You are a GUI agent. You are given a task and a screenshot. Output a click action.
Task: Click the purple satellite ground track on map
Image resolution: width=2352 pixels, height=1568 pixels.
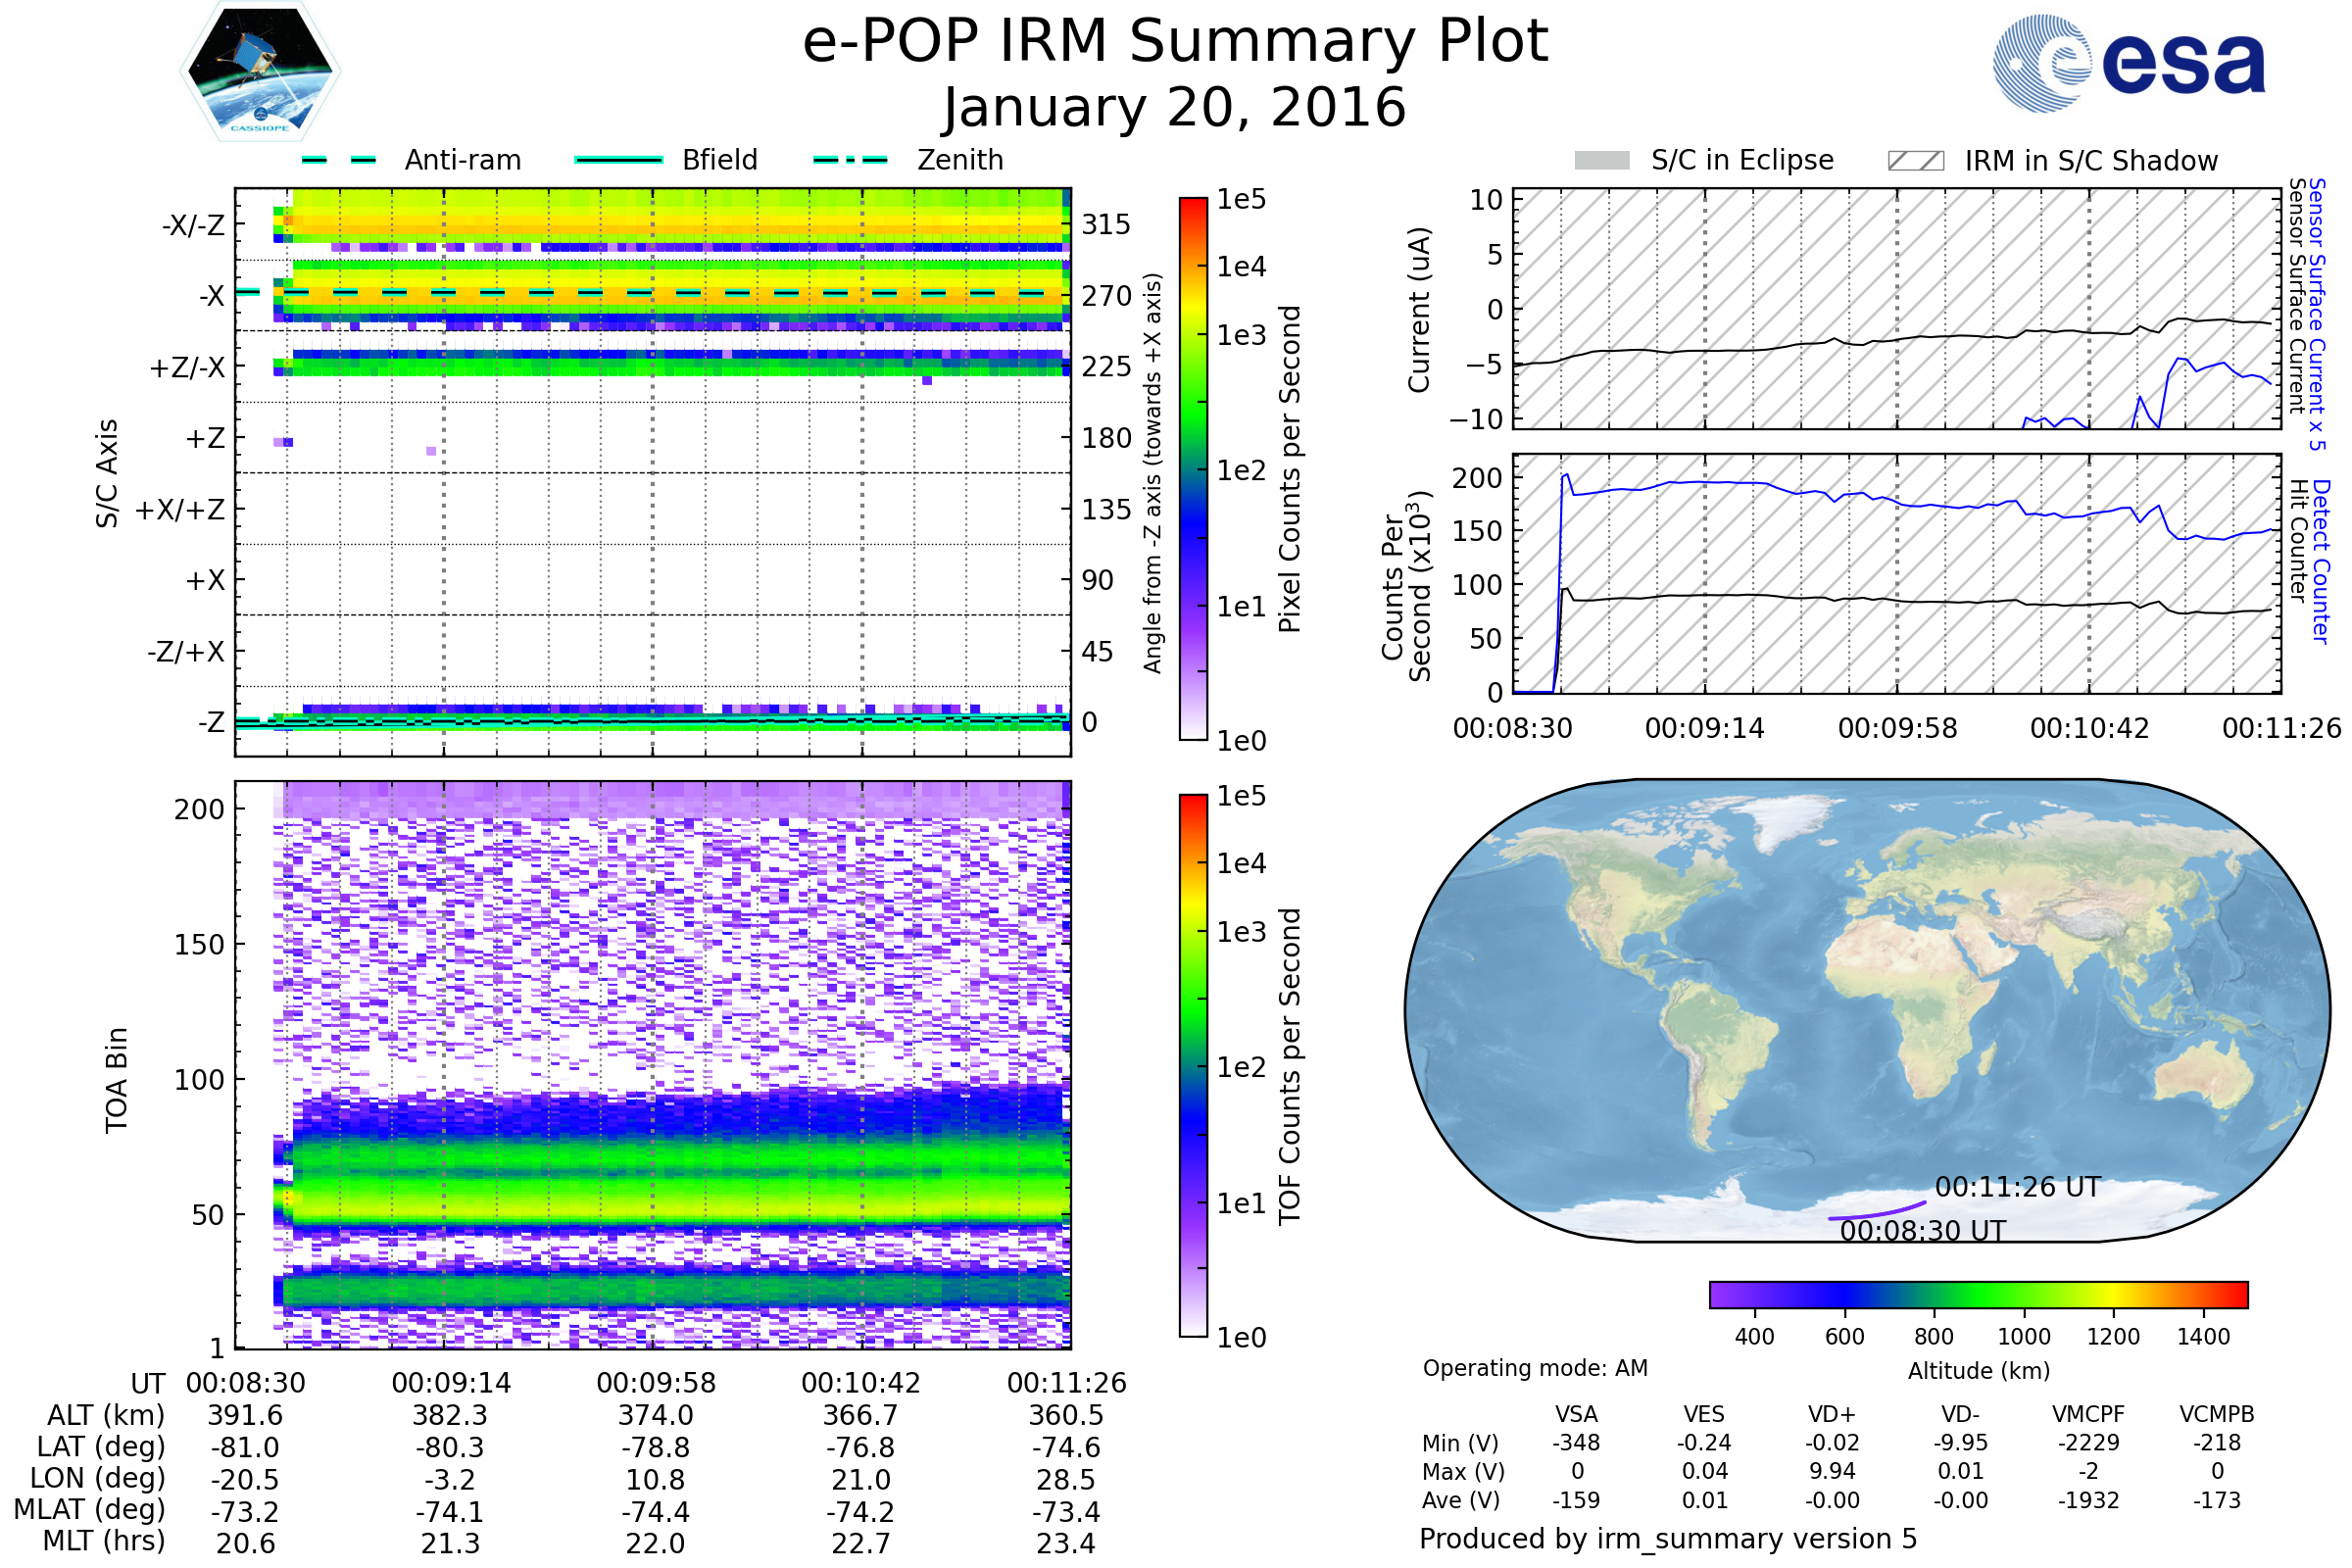[x=1880, y=1212]
